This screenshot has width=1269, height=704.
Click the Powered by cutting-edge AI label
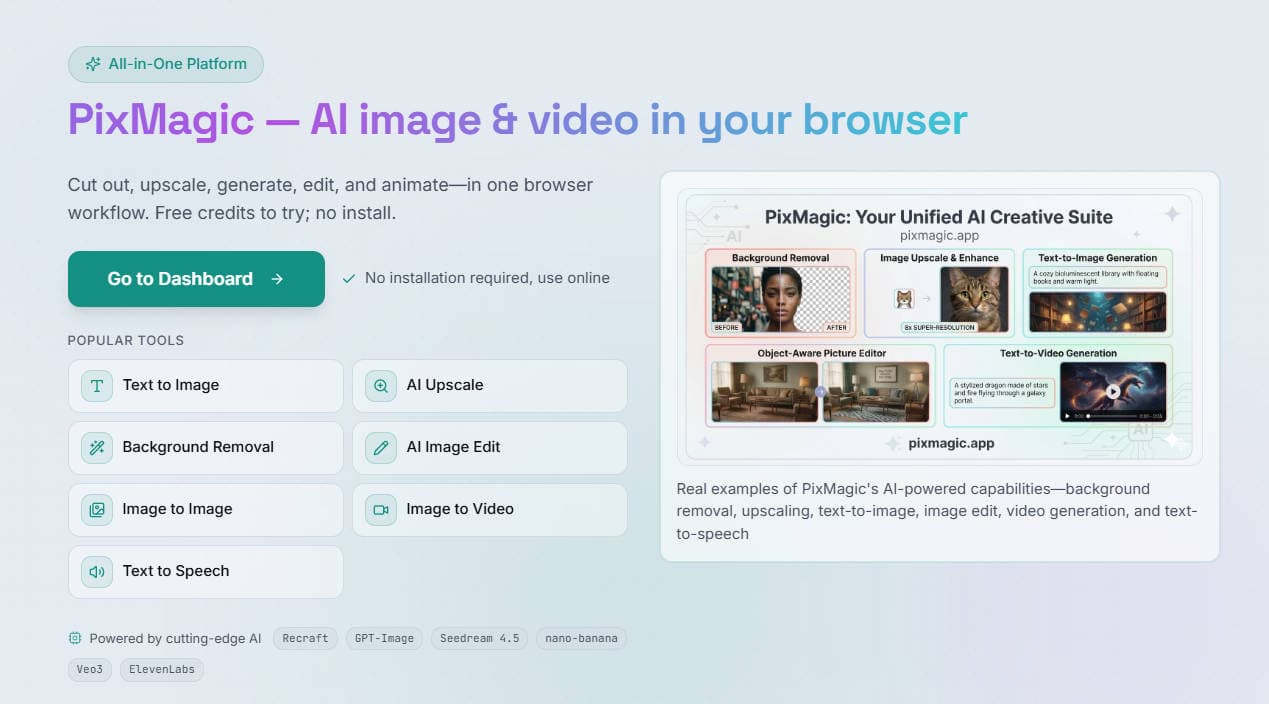pos(175,638)
